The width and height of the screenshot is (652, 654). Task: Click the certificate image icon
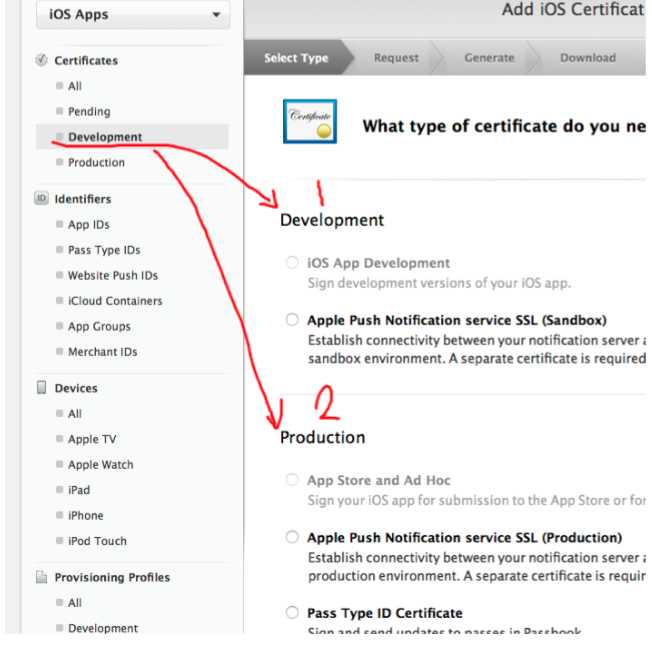pyautogui.click(x=310, y=121)
